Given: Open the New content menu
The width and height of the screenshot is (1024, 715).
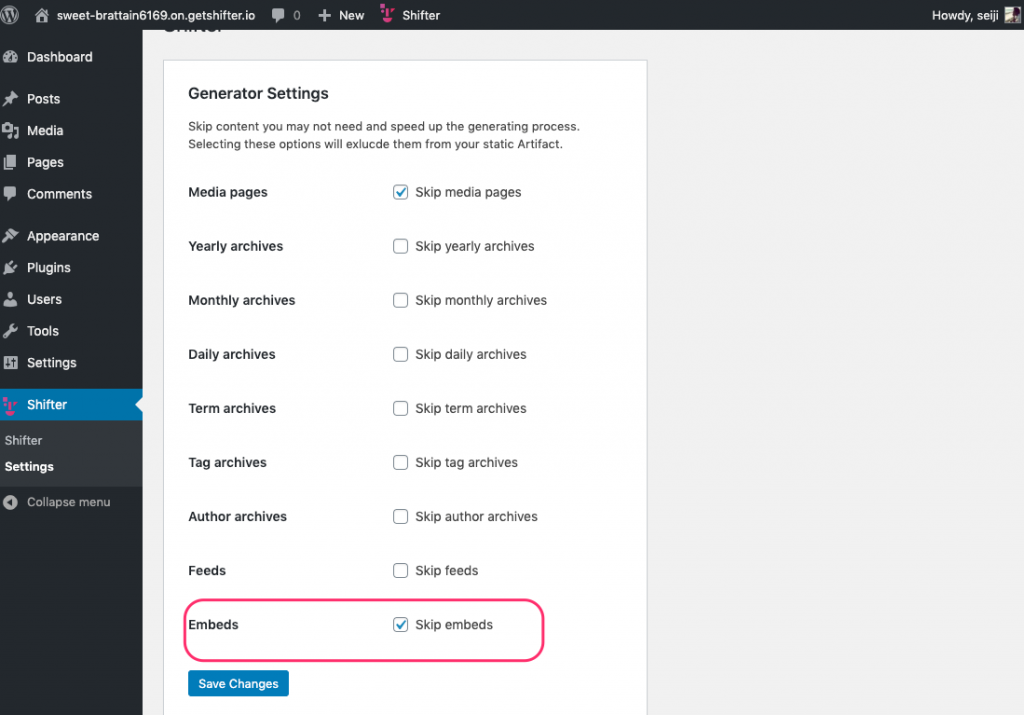Looking at the screenshot, I should tap(341, 15).
